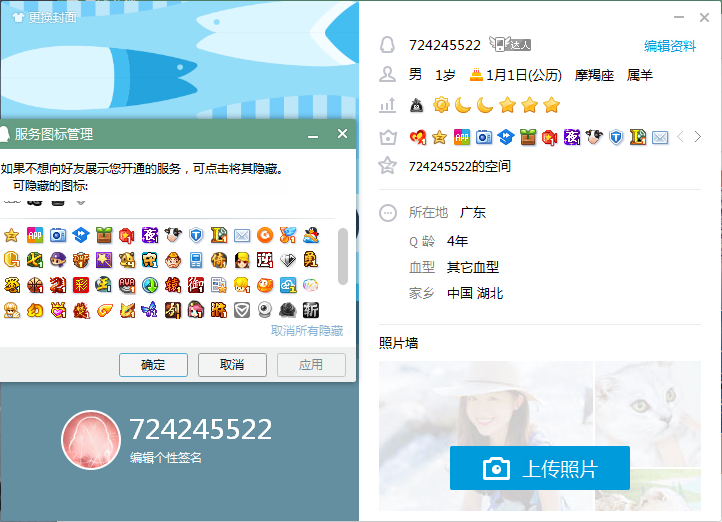
Task: Click the camera photo album icon in the dialog
Action: click(x=58, y=235)
